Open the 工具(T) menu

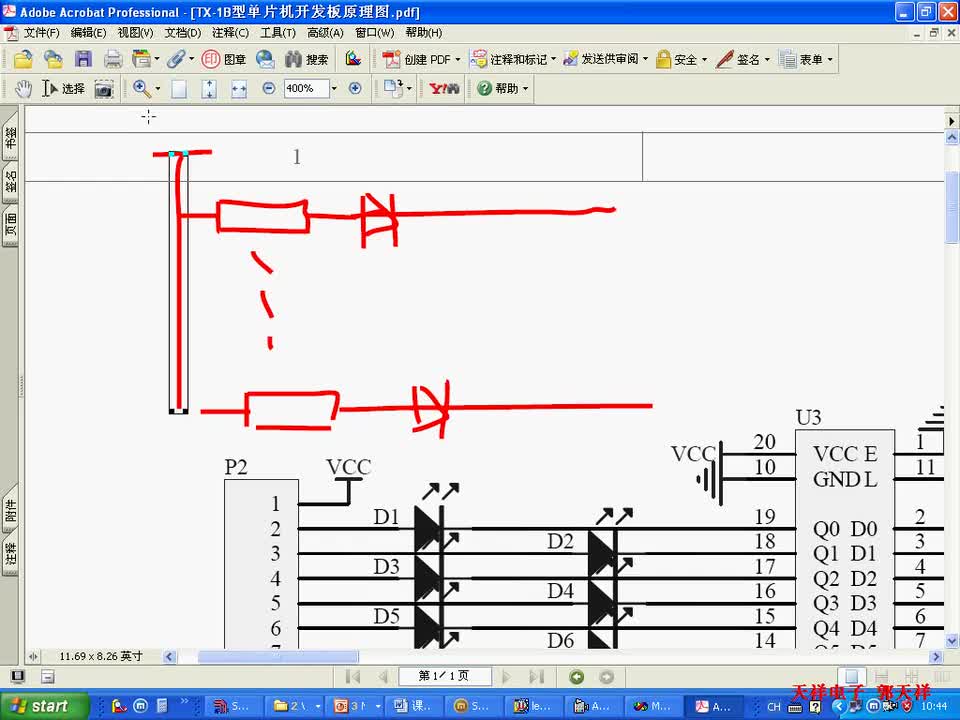278,32
